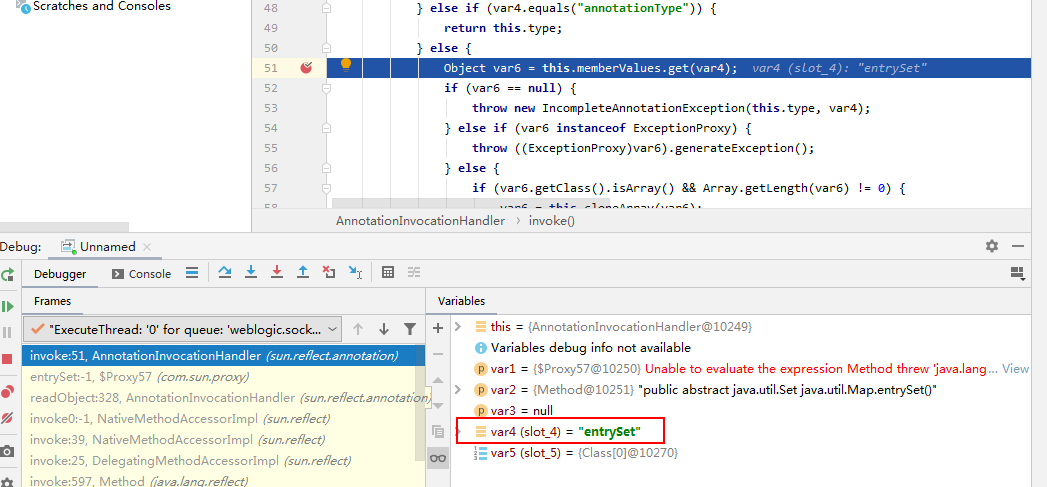Click the Step Over debugger icon

click(x=224, y=273)
